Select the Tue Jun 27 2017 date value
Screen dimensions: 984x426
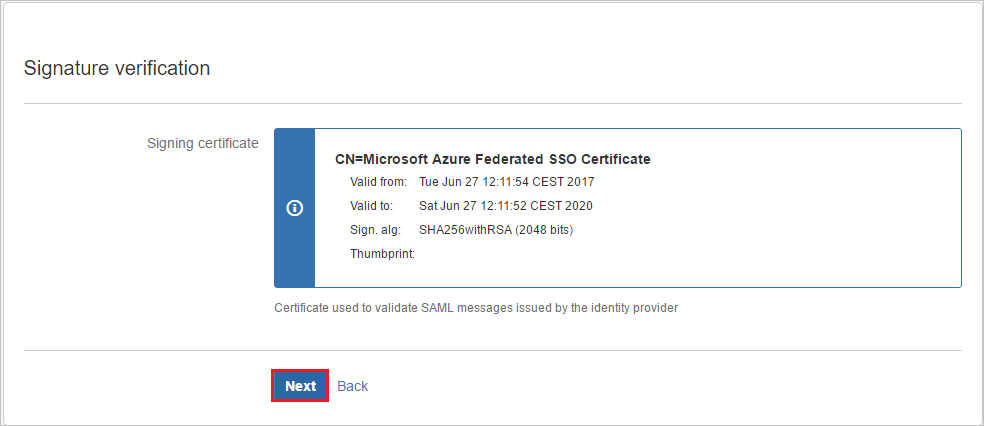tap(506, 182)
